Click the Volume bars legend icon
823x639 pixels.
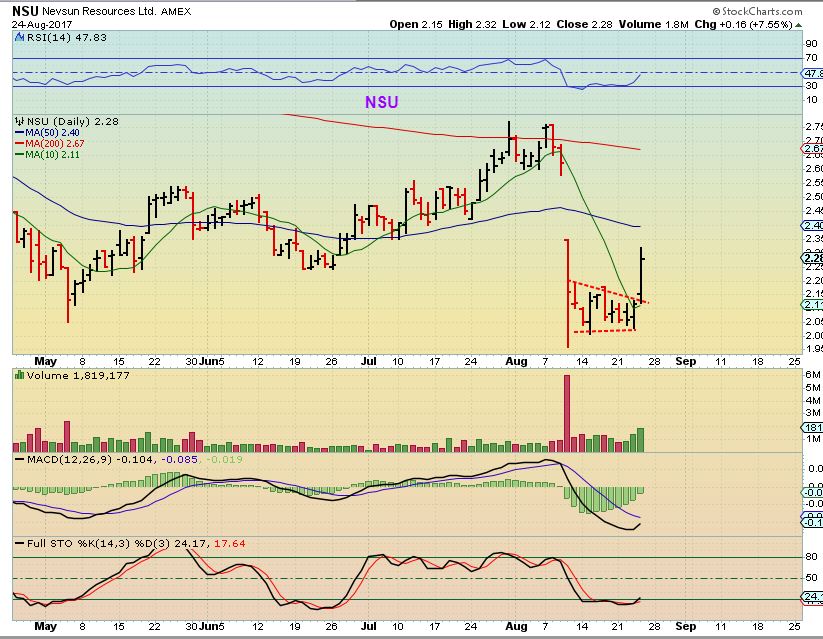(20, 375)
